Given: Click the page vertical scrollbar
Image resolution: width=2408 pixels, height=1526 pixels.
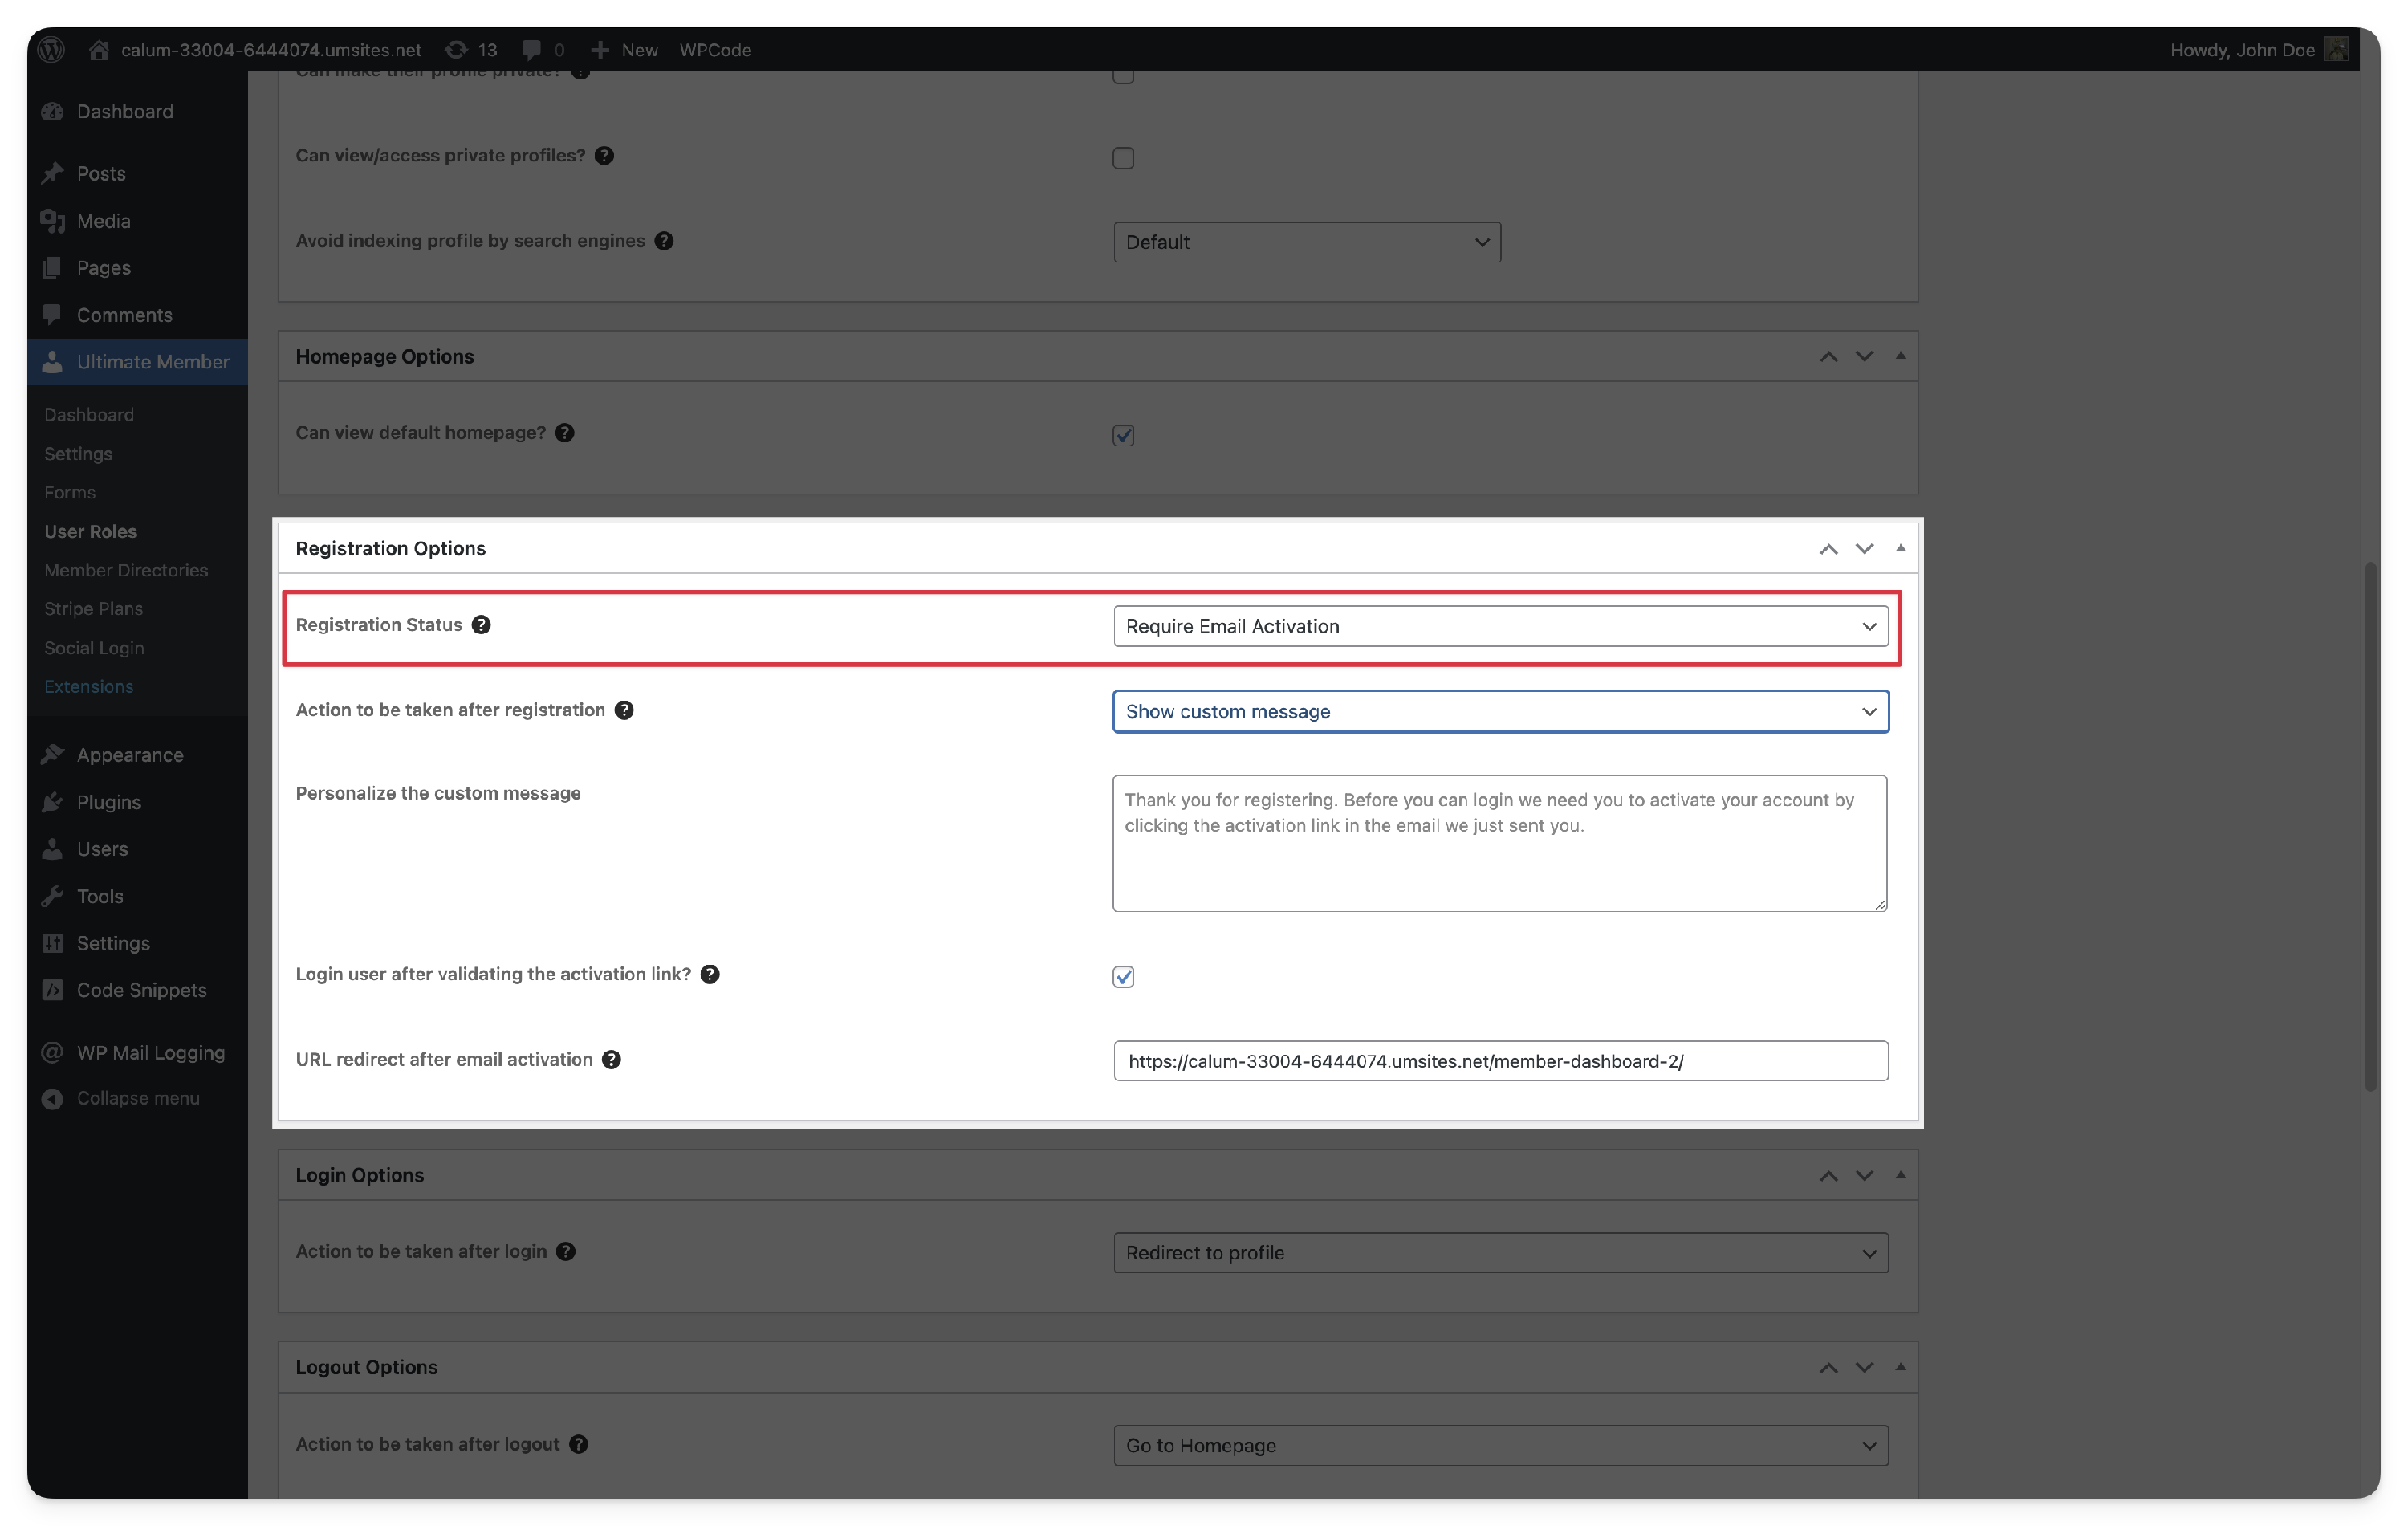Looking at the screenshot, I should [2370, 826].
